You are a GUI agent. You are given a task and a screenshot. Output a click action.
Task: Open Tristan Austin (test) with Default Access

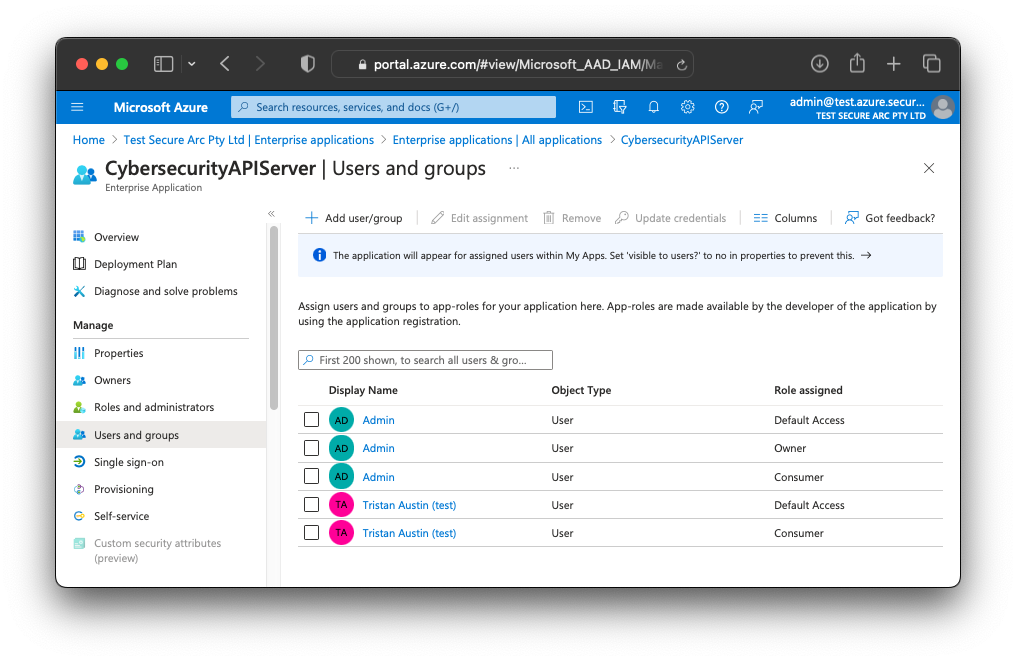point(409,505)
